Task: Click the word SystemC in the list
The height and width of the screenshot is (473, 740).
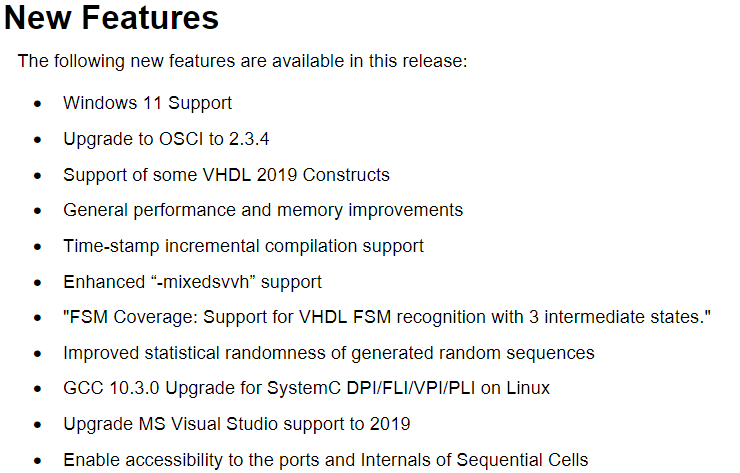Action: [x=304, y=389]
